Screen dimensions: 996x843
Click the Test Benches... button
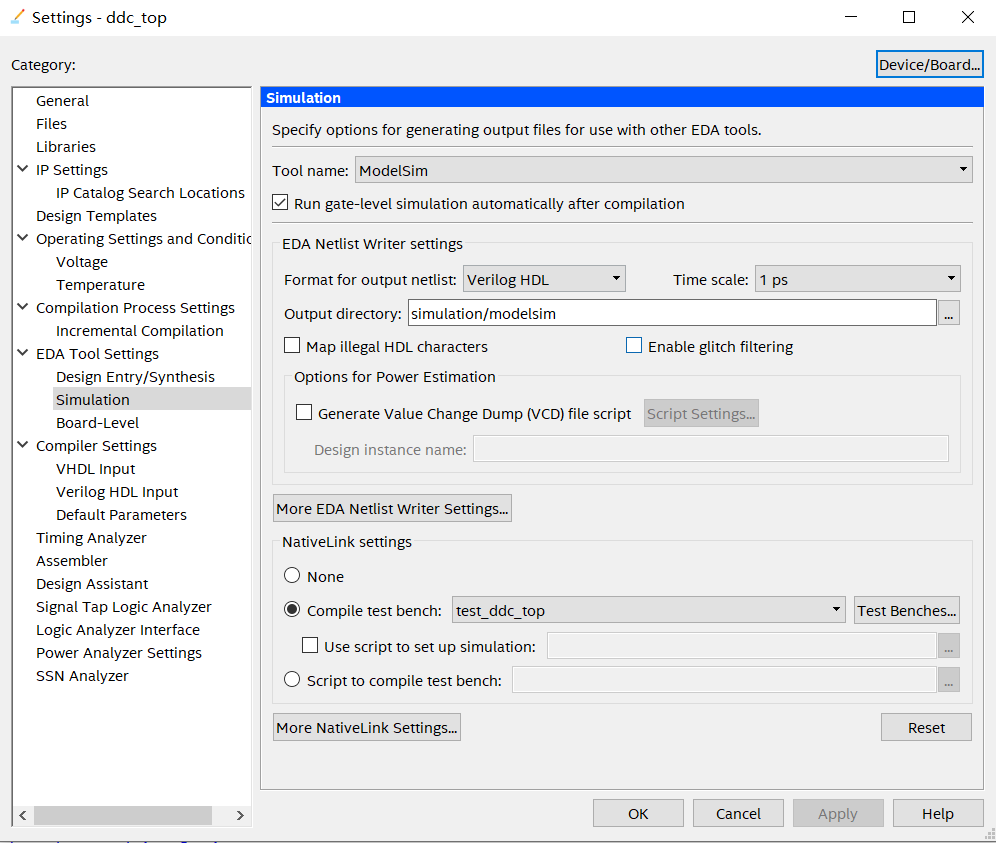[x=907, y=611]
